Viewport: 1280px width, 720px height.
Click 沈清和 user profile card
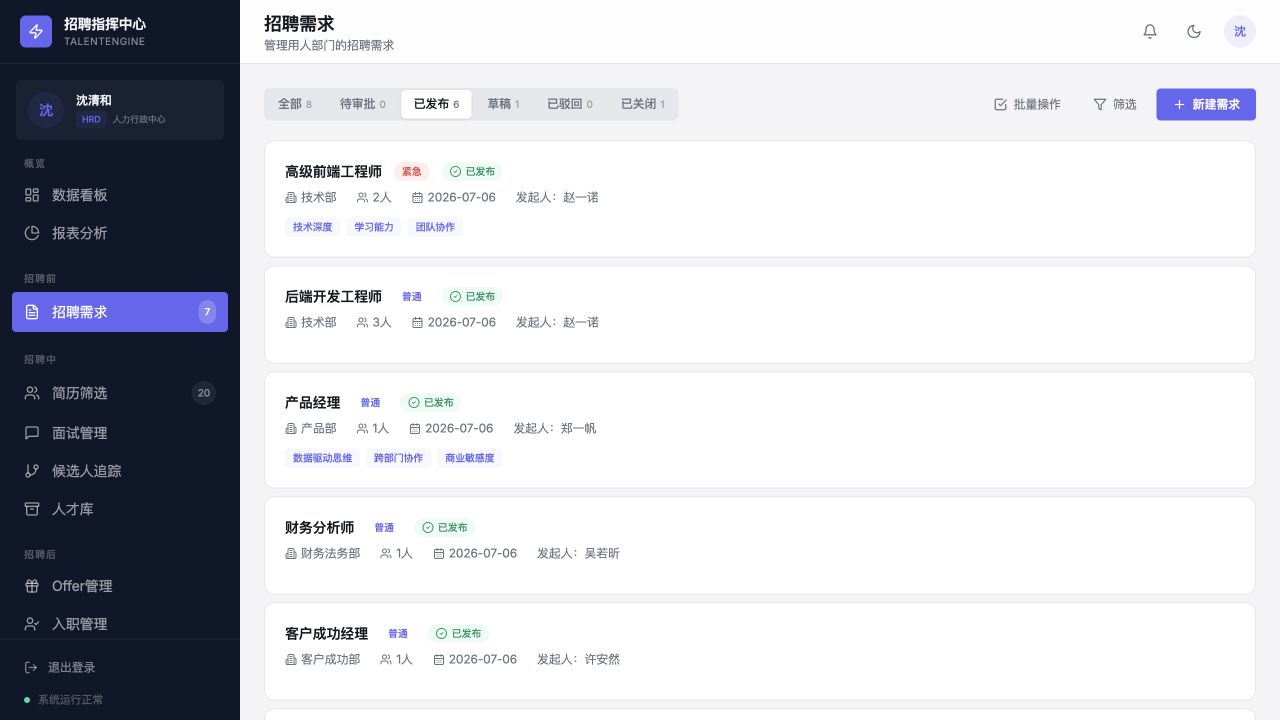click(120, 110)
